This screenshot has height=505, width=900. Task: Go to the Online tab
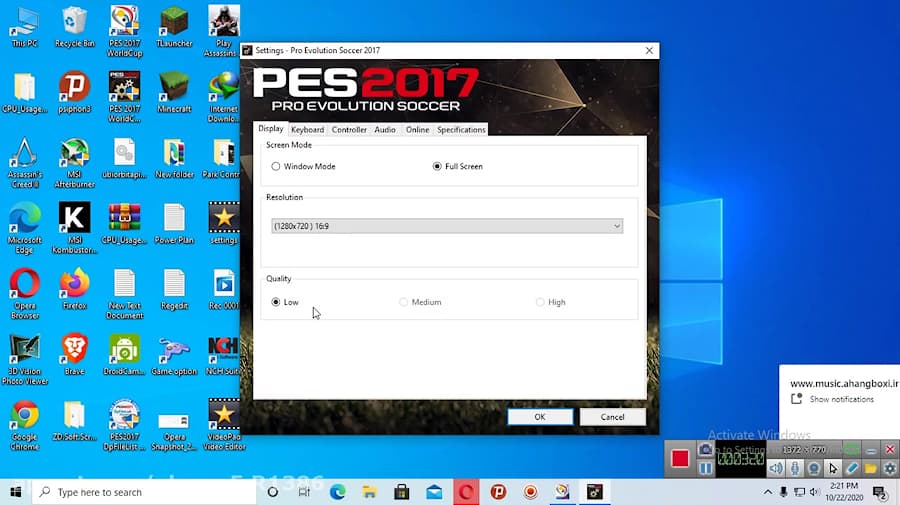click(x=417, y=130)
